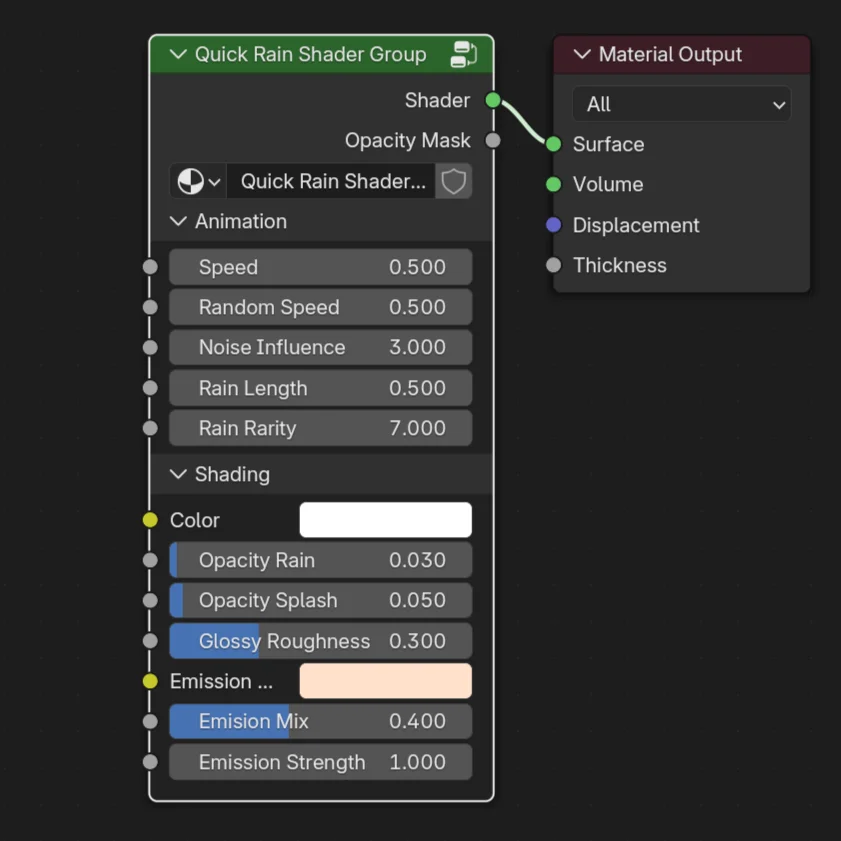
Task: Click the node group edit icon in header
Action: tap(464, 54)
